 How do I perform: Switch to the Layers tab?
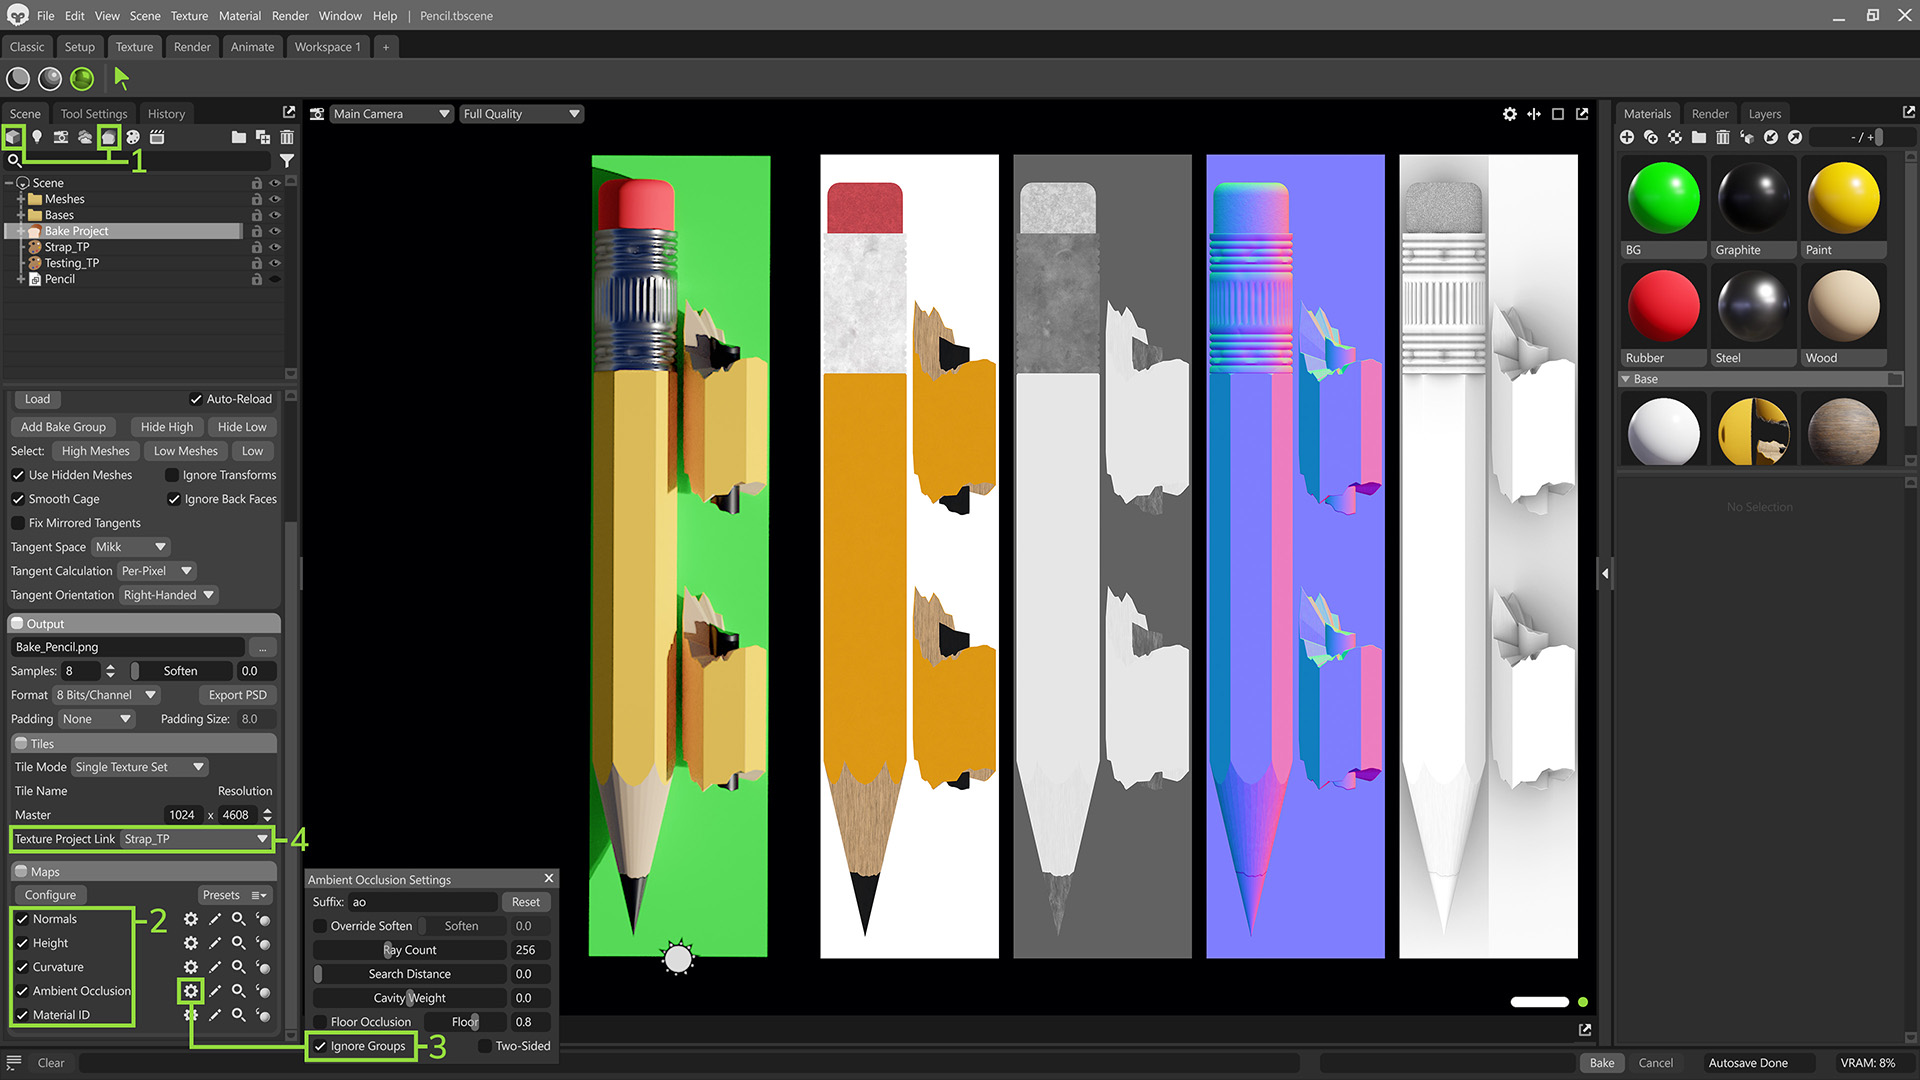pos(1764,114)
